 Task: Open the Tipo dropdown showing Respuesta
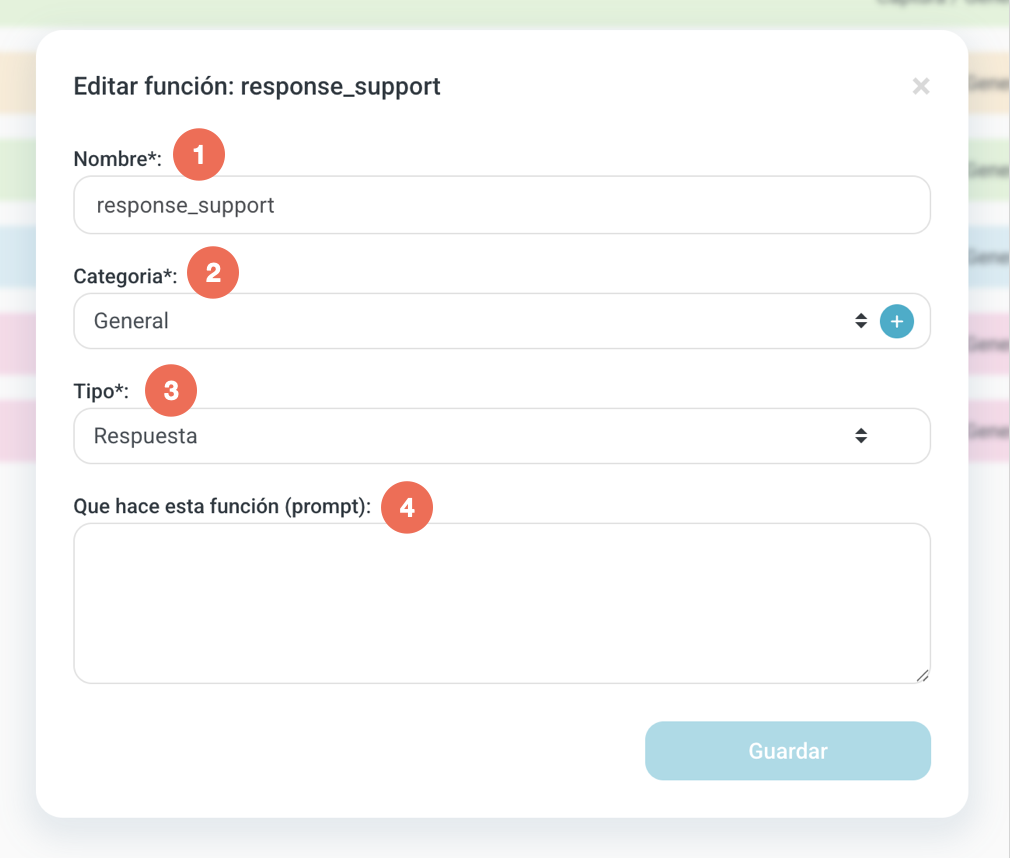pos(460,436)
